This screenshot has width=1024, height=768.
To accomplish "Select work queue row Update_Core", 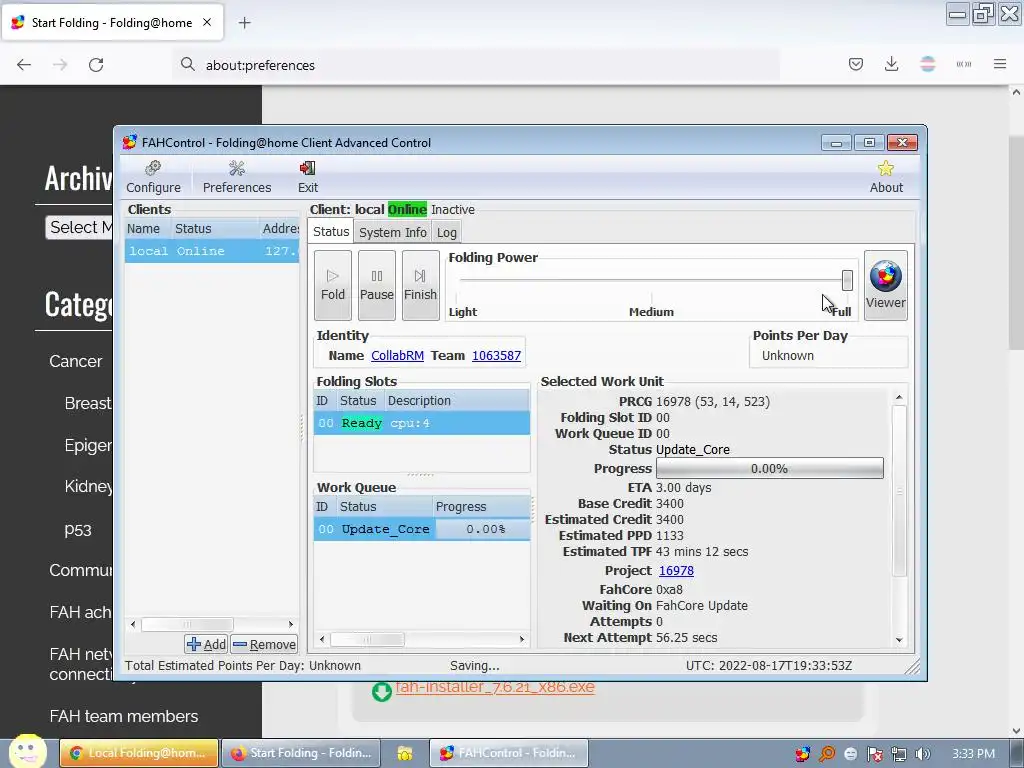I will click(x=422, y=529).
